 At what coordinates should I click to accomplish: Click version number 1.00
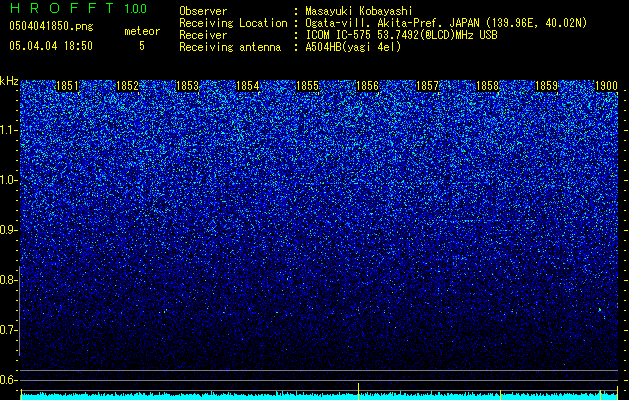click(x=136, y=9)
